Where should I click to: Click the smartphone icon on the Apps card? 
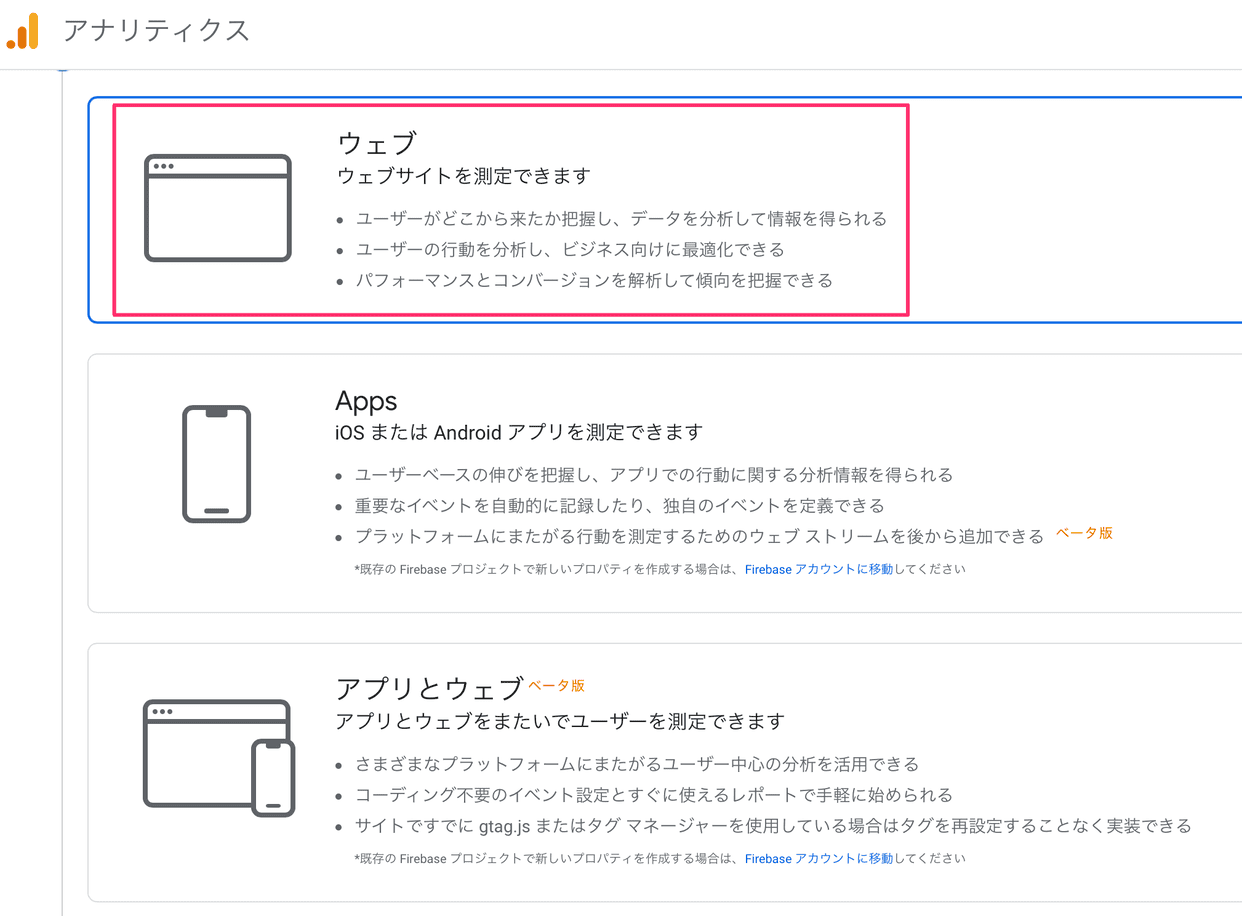[x=216, y=463]
